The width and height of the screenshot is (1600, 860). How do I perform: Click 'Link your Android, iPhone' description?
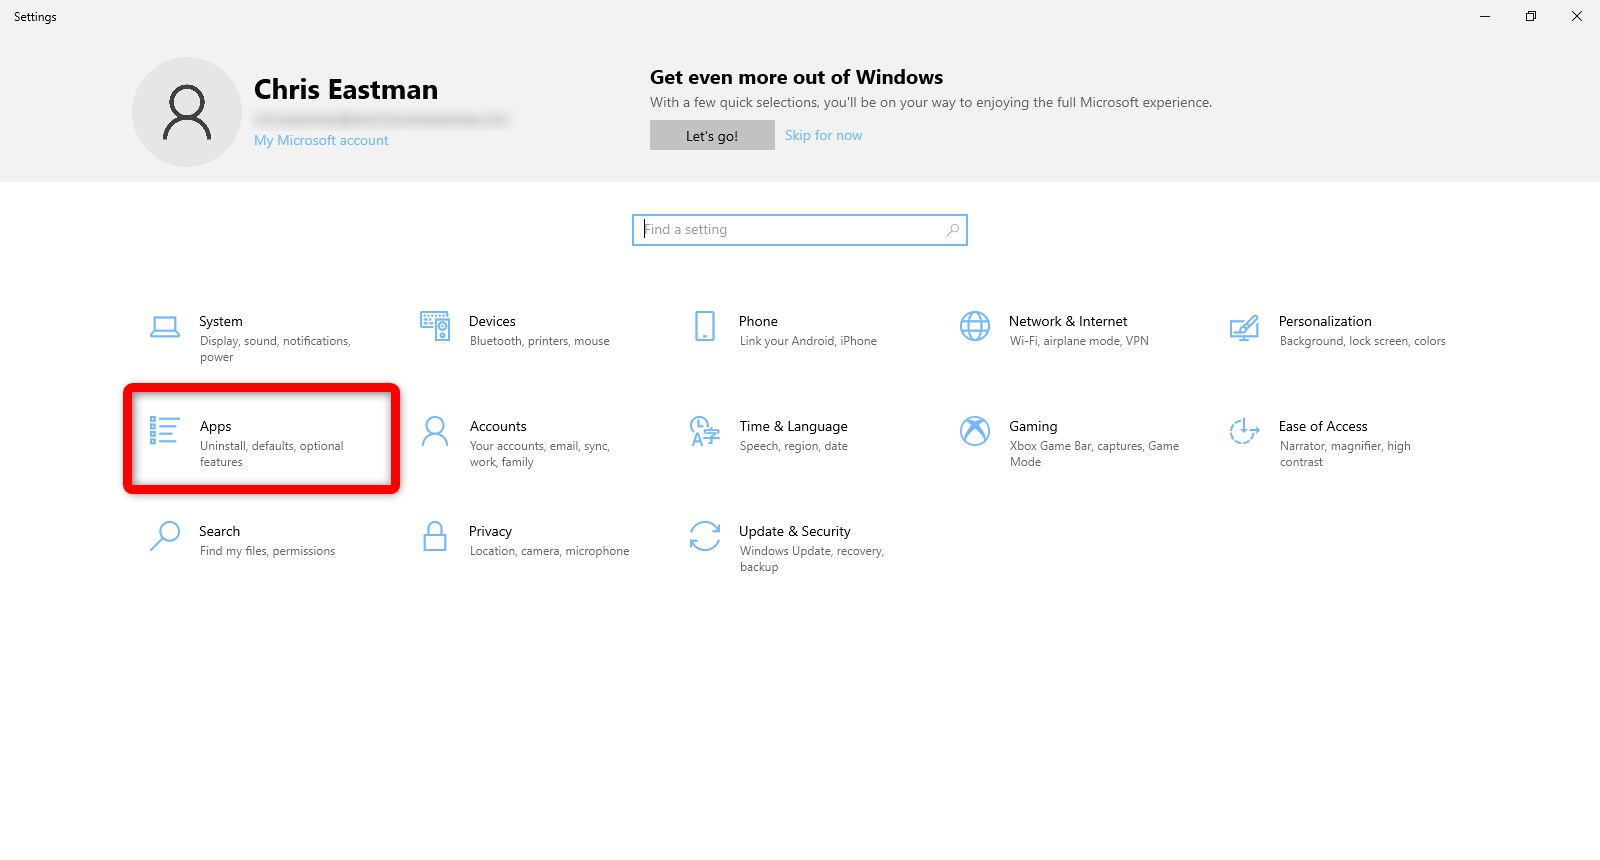click(808, 341)
